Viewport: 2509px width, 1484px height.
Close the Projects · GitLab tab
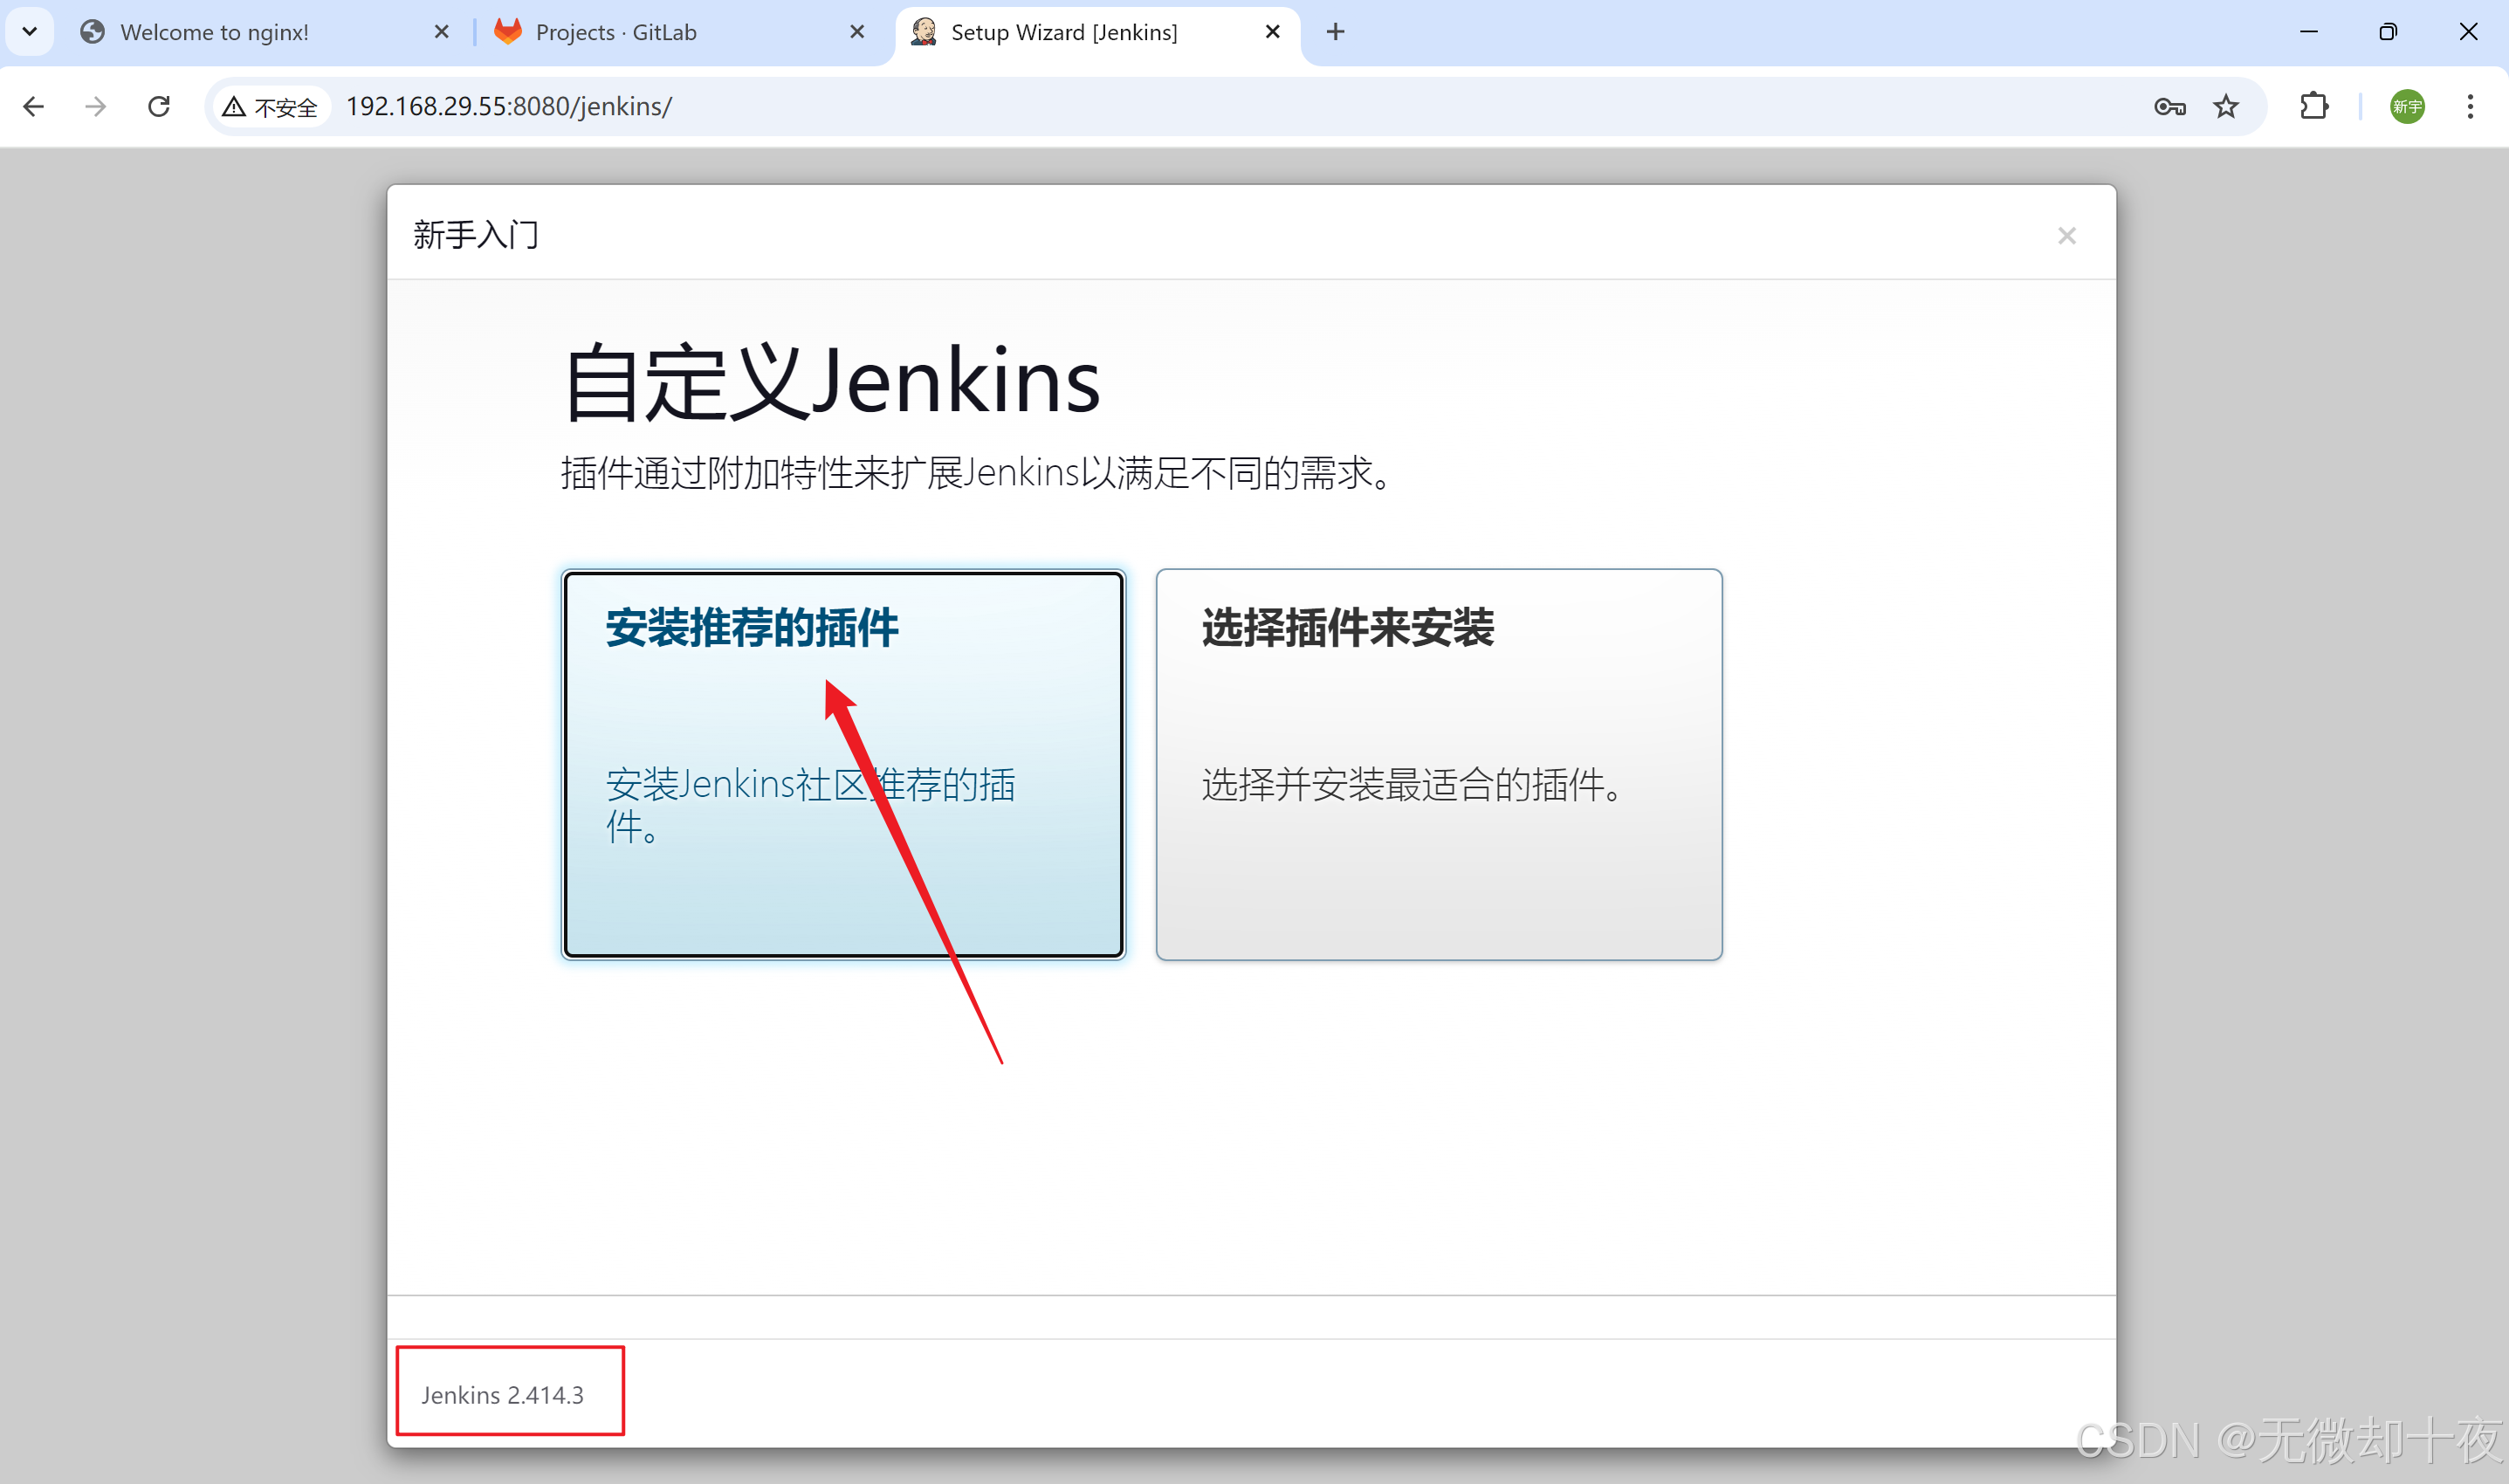tap(857, 32)
